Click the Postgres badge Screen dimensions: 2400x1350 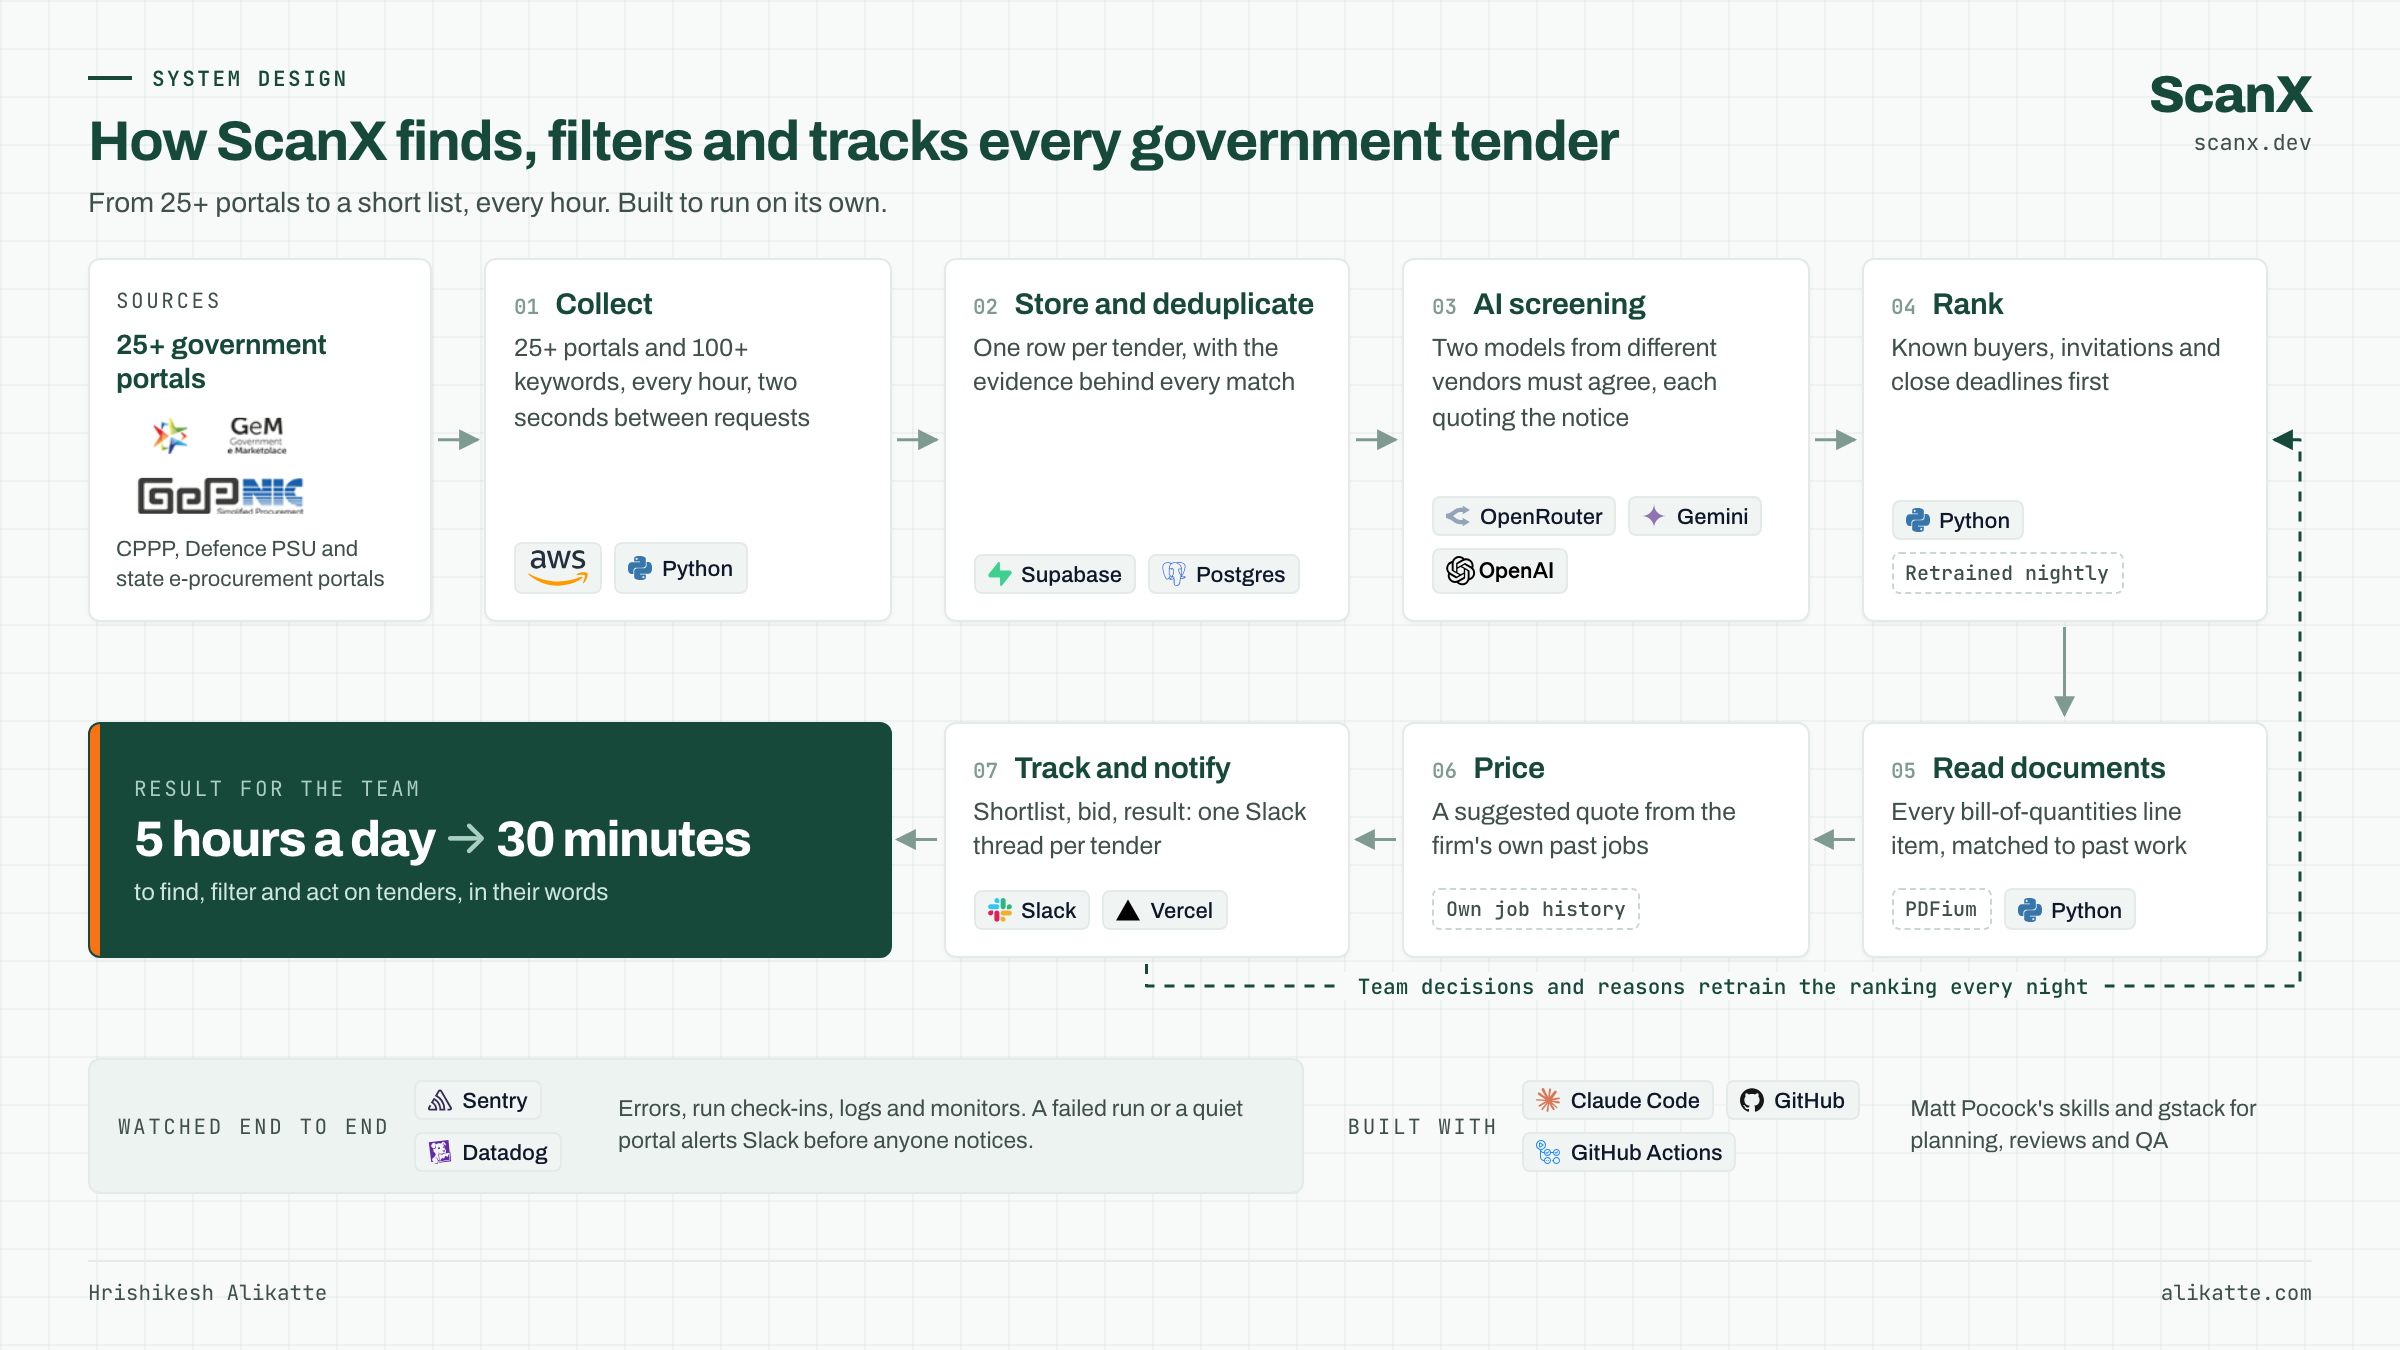1224,574
